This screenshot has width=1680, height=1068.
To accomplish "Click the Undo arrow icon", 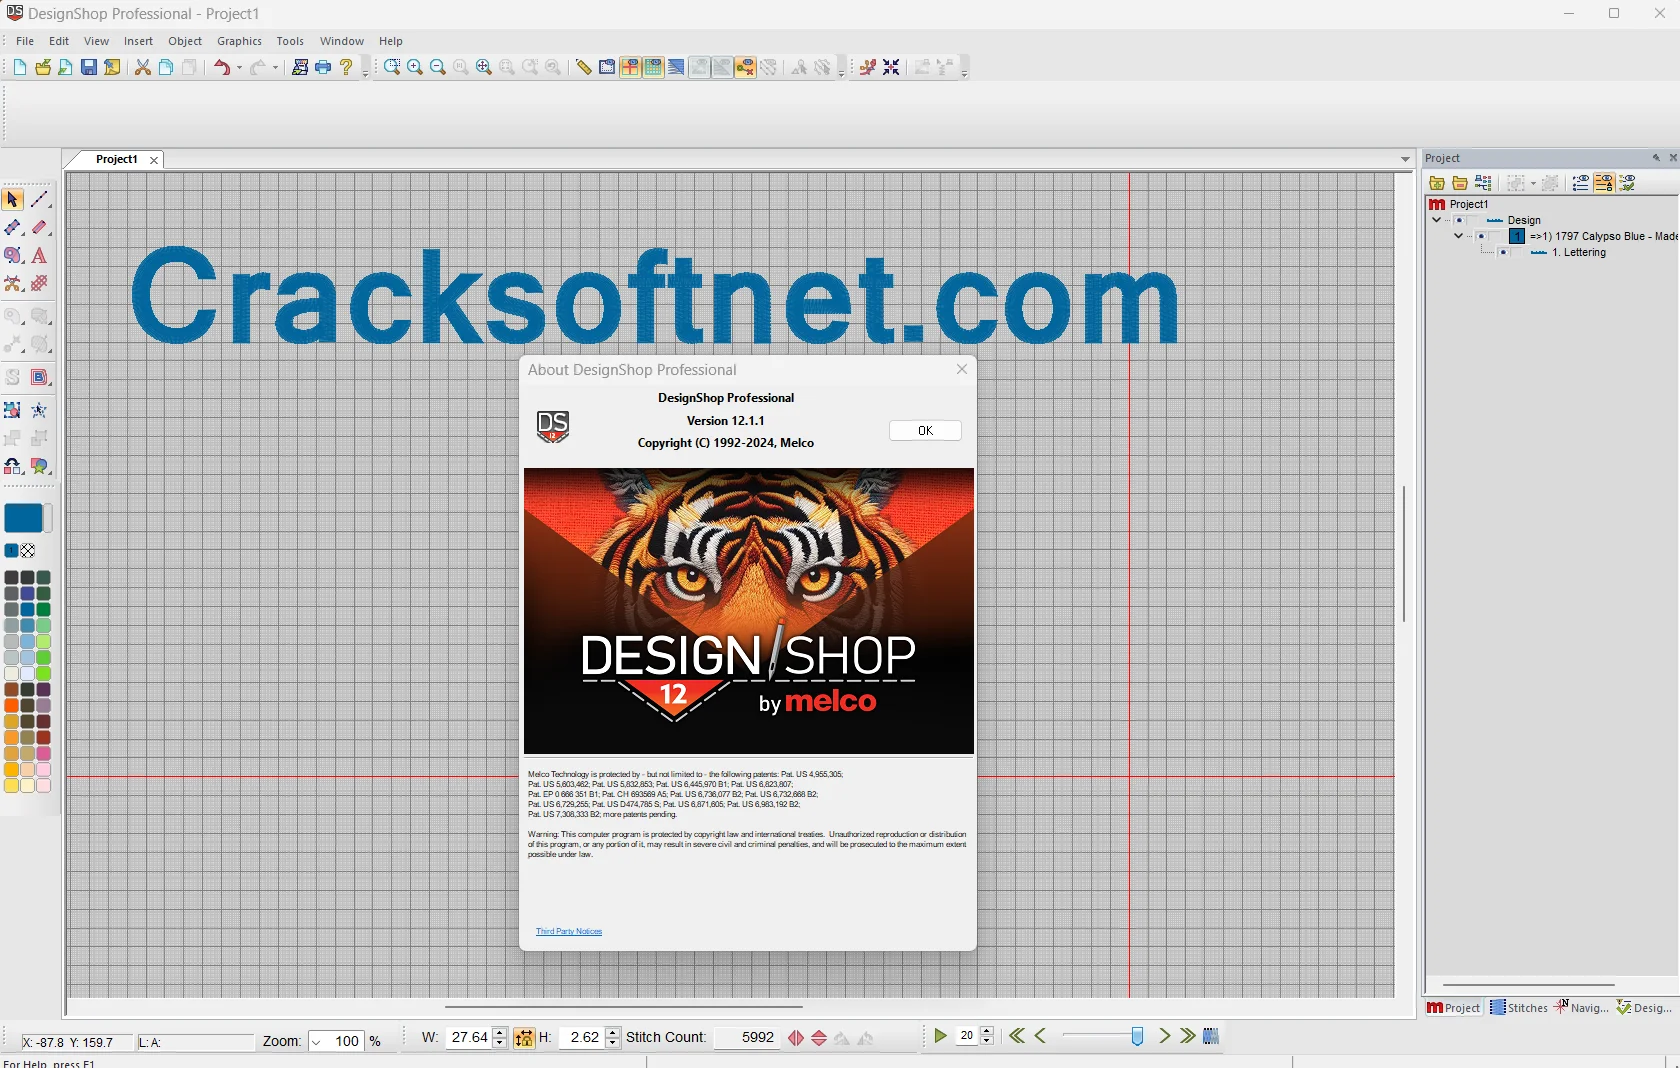I will point(222,67).
